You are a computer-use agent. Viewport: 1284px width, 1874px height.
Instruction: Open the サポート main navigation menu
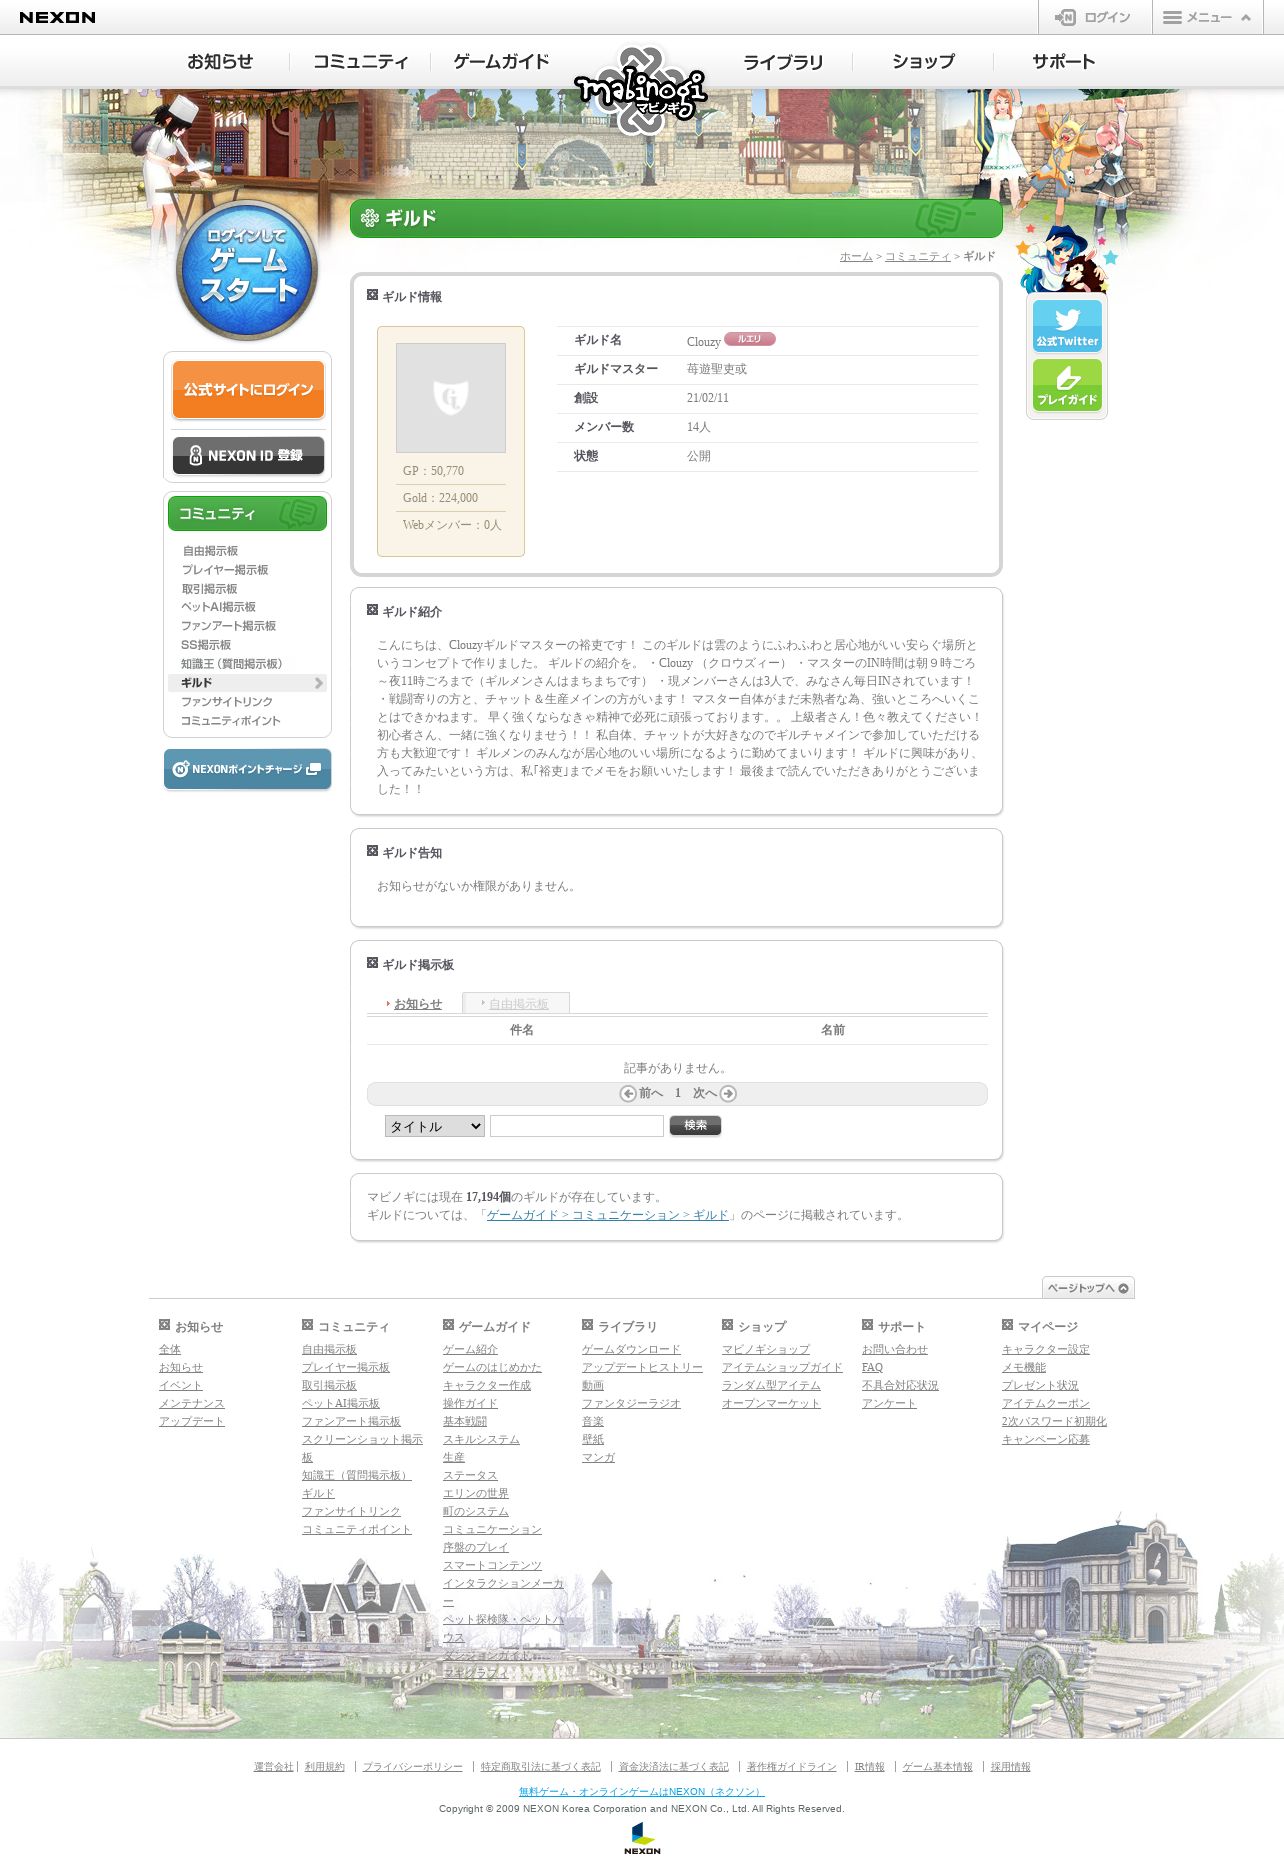point(1063,61)
